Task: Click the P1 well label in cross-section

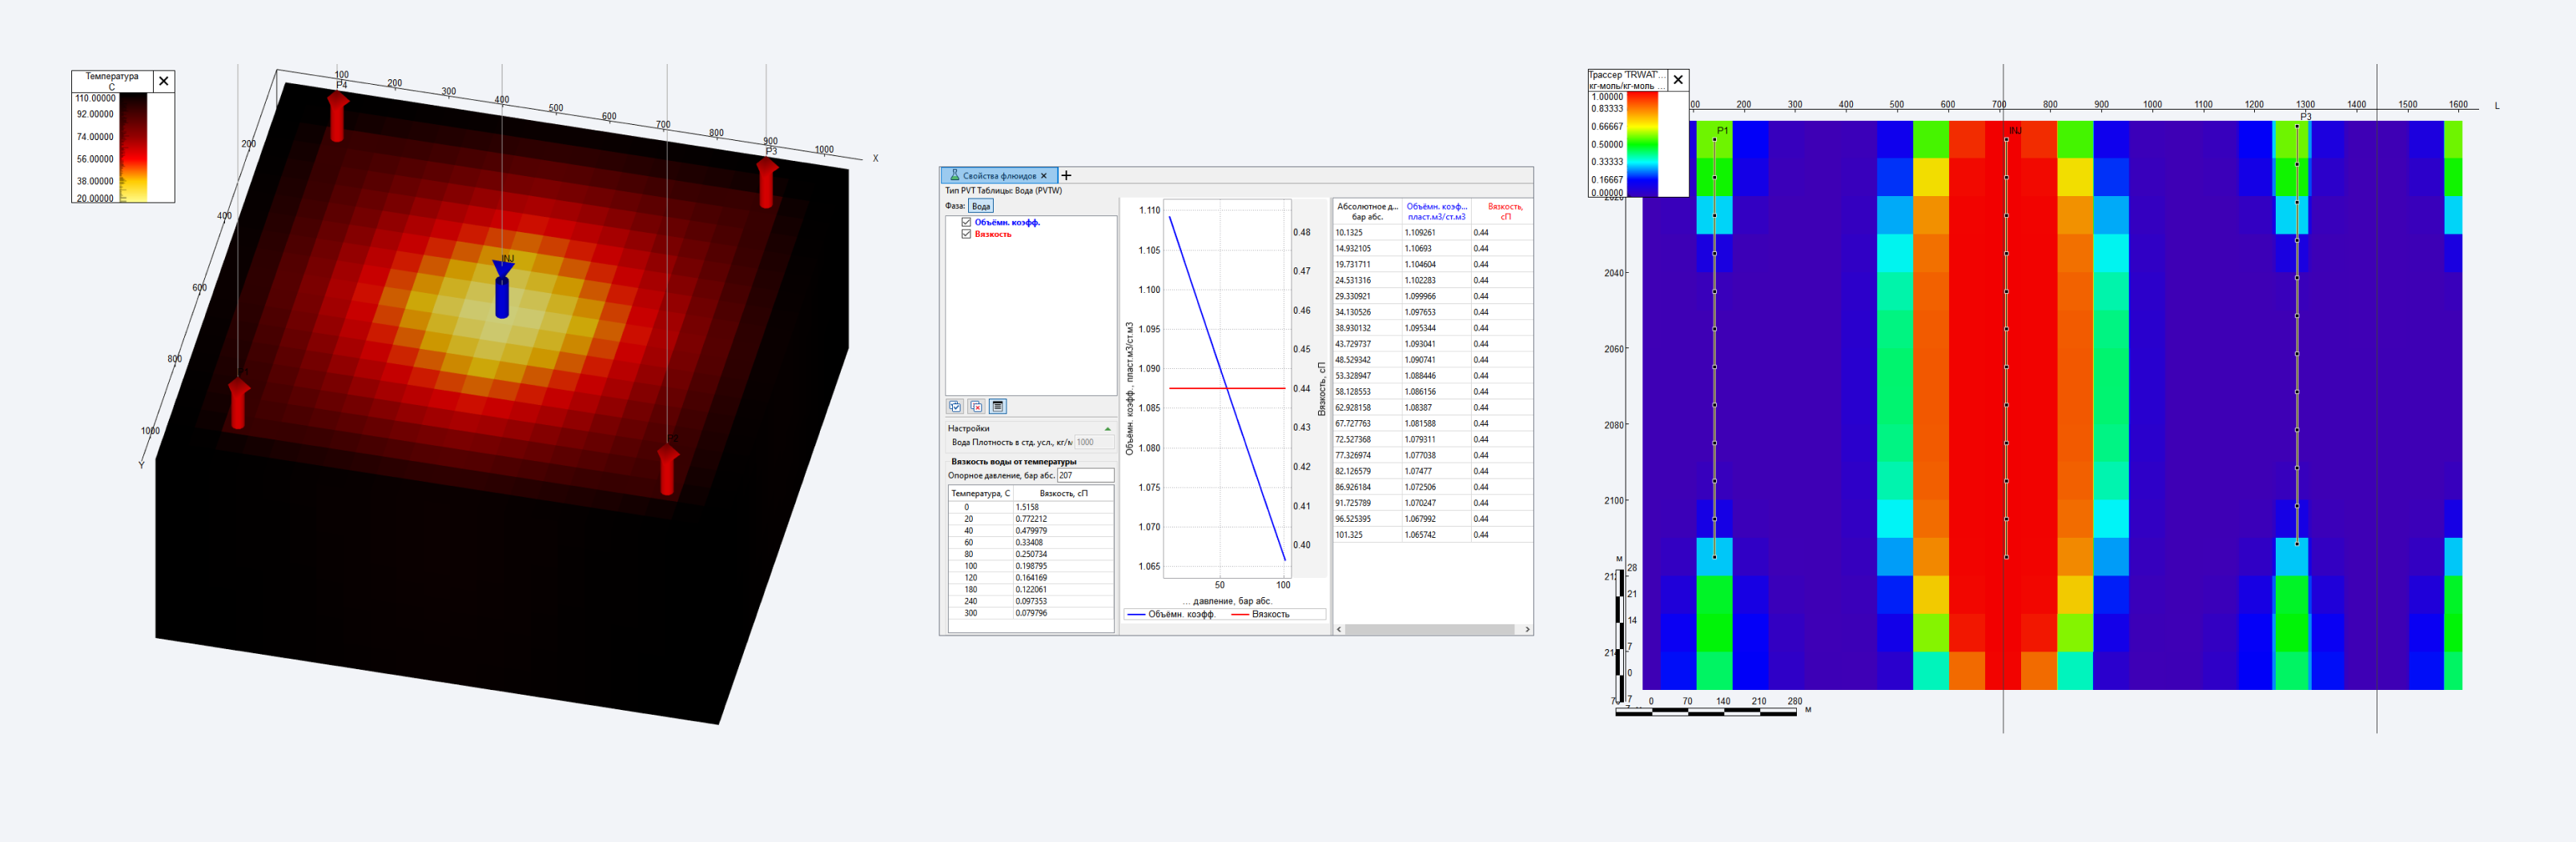Action: coord(1722,130)
